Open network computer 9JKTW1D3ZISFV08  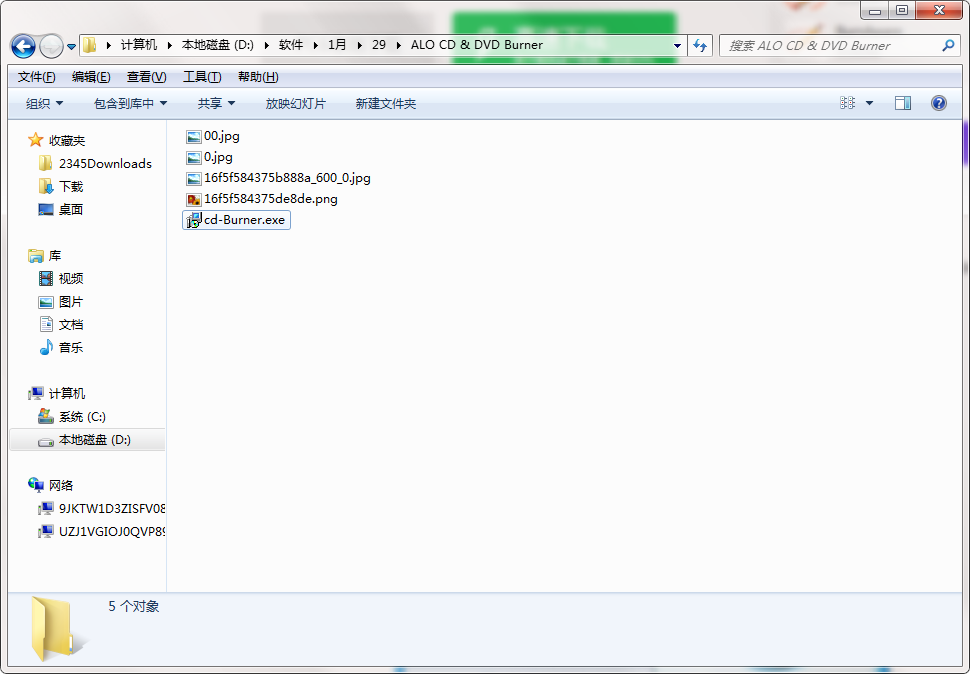[101, 508]
